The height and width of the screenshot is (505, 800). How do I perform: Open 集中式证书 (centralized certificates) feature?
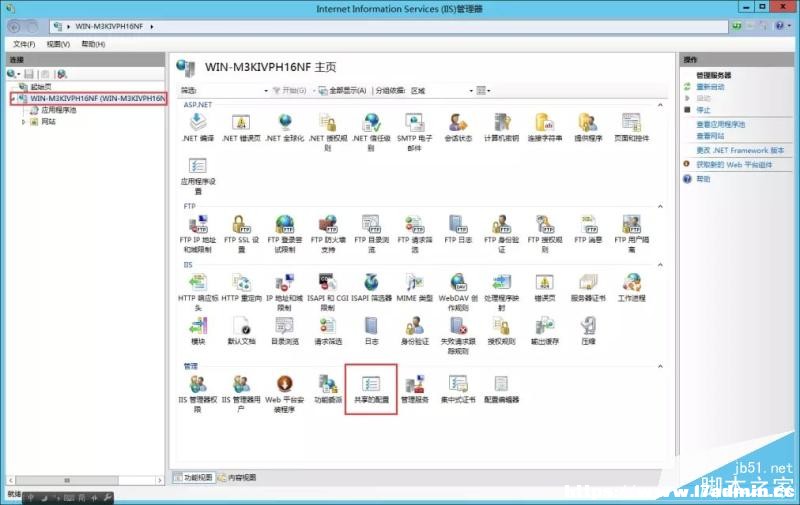pos(458,389)
